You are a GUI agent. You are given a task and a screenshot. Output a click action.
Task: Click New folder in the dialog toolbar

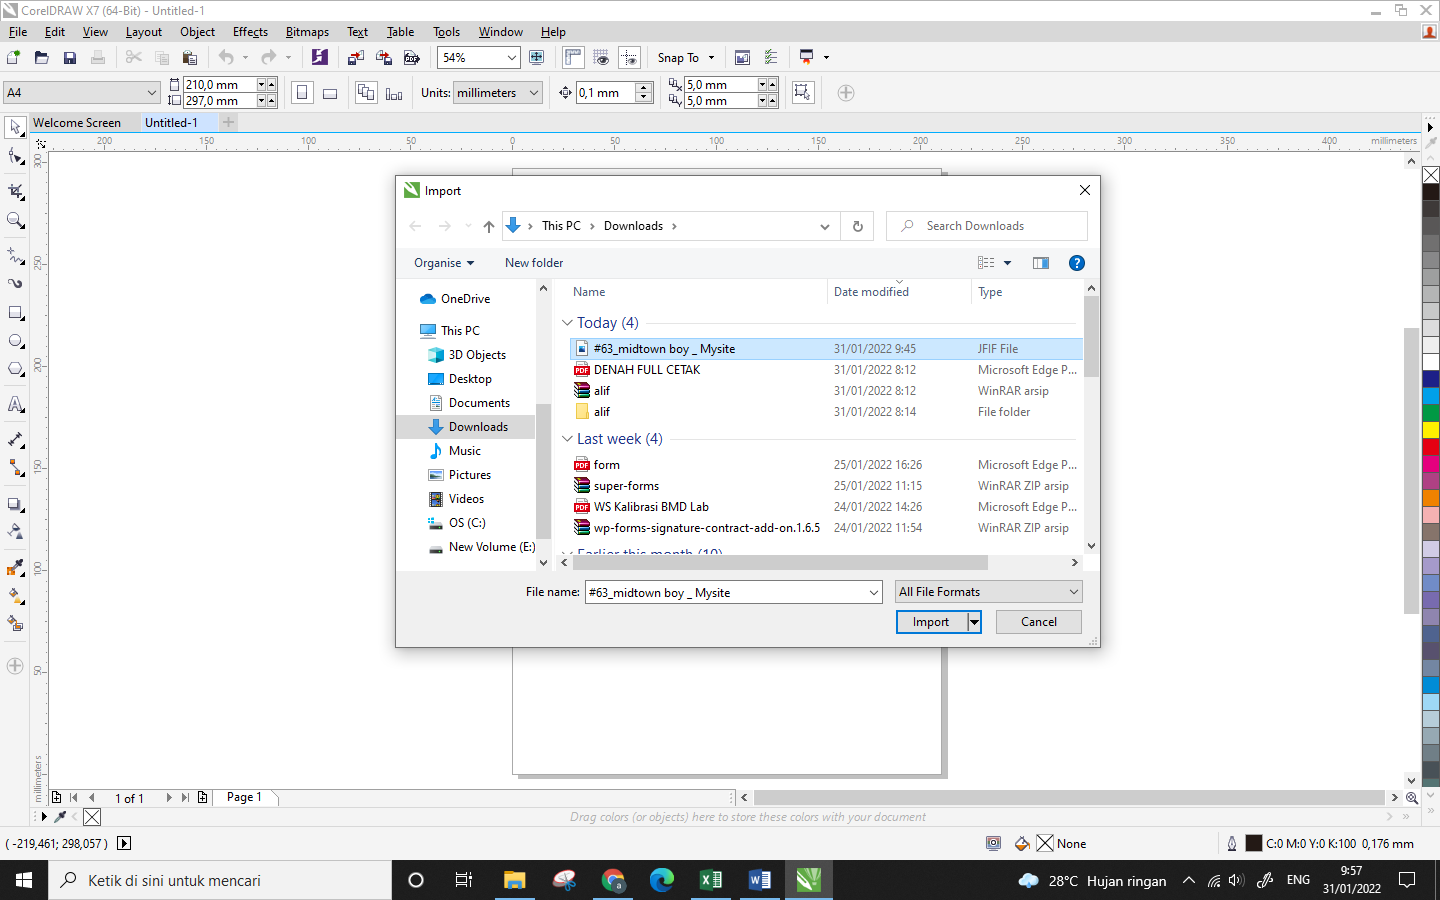click(534, 263)
